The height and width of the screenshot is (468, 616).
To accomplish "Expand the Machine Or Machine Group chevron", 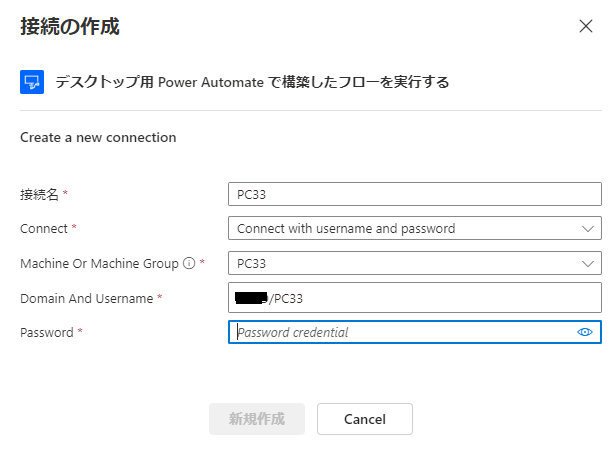I will coord(587,264).
